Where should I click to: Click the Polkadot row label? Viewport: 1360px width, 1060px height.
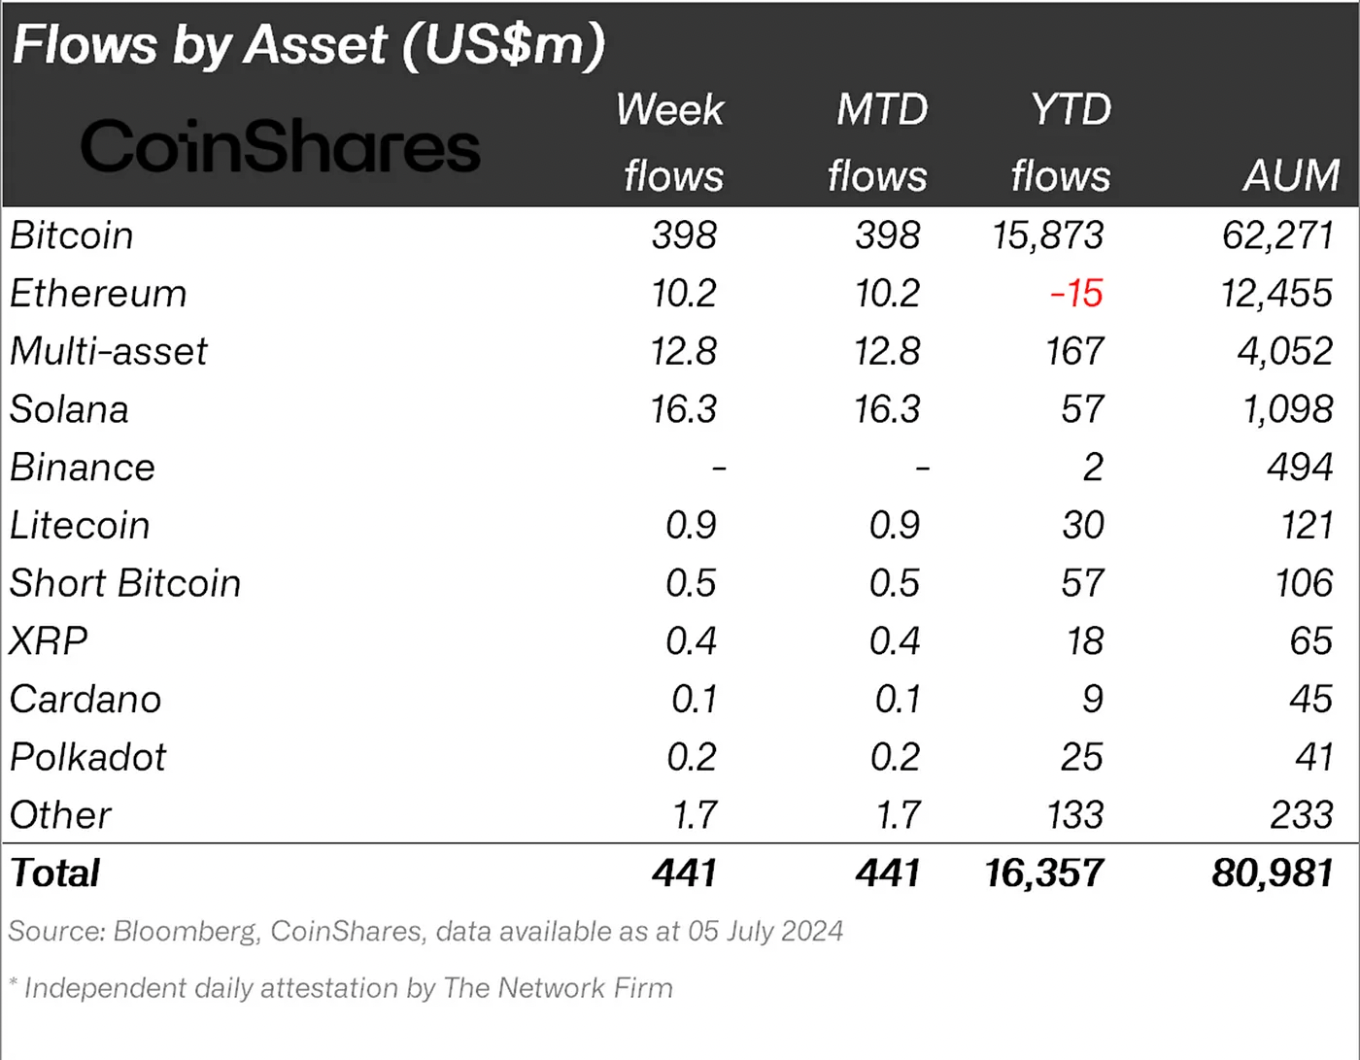pyautogui.click(x=88, y=758)
